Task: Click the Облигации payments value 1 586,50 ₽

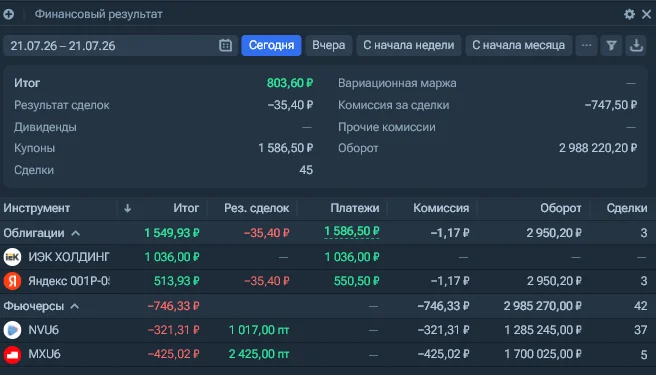Action: coord(352,231)
